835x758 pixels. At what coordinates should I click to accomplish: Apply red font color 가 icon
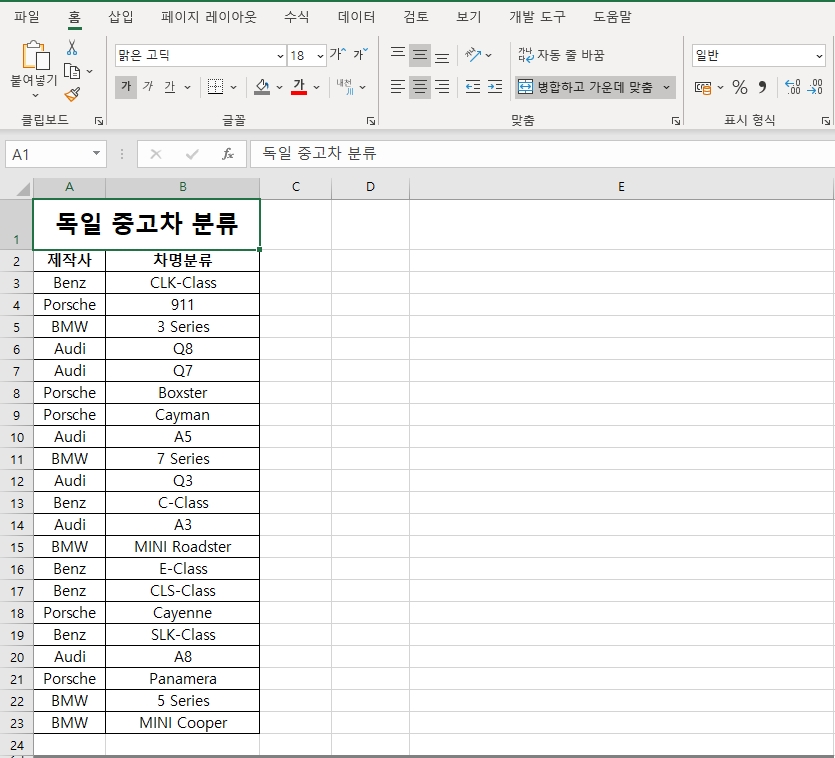(x=299, y=87)
